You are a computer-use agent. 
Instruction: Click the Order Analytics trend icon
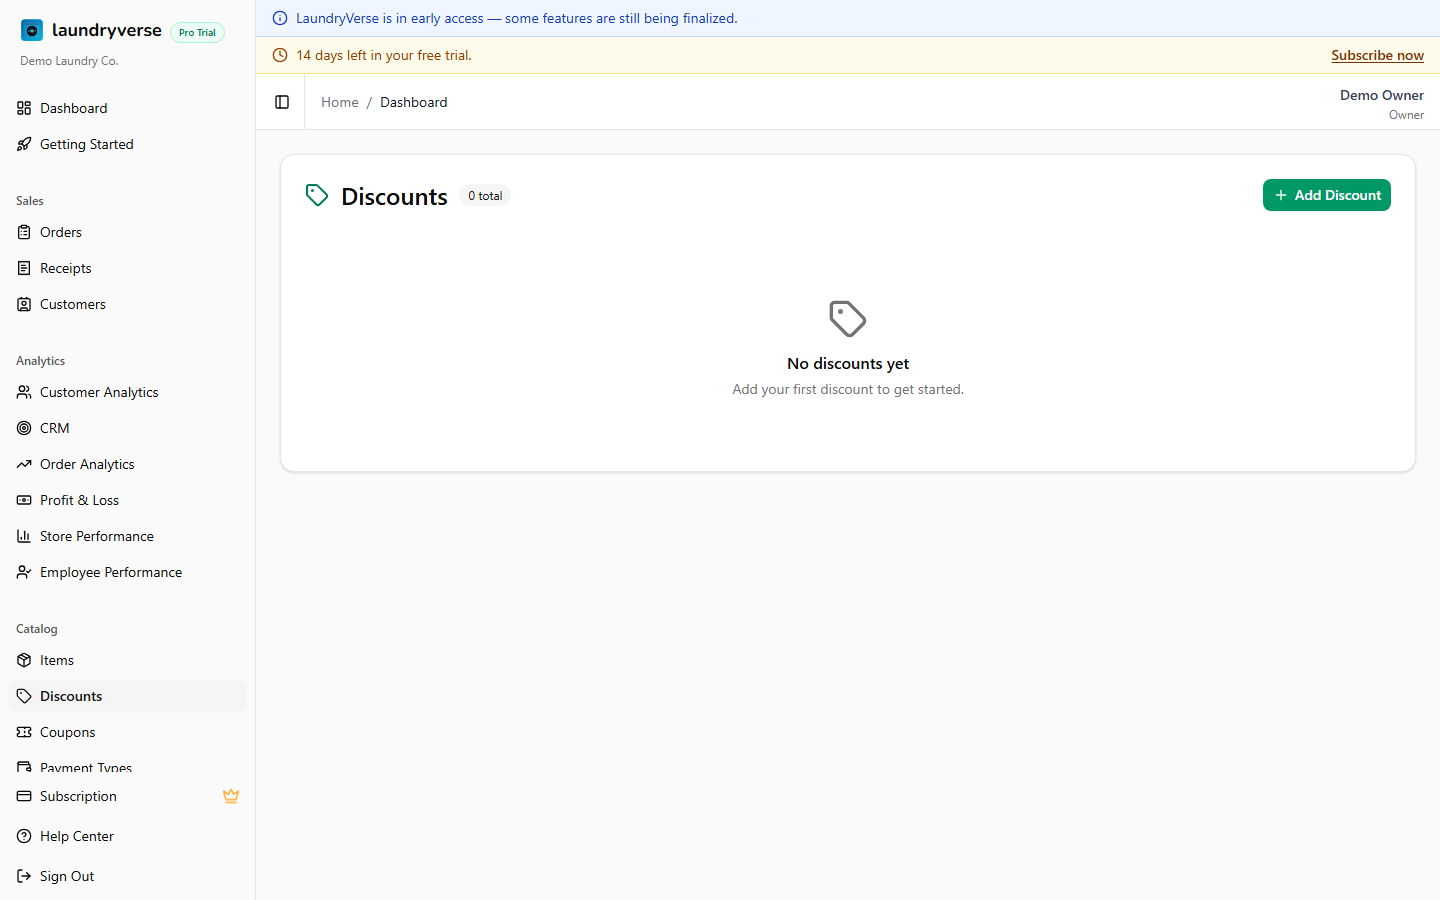24,464
